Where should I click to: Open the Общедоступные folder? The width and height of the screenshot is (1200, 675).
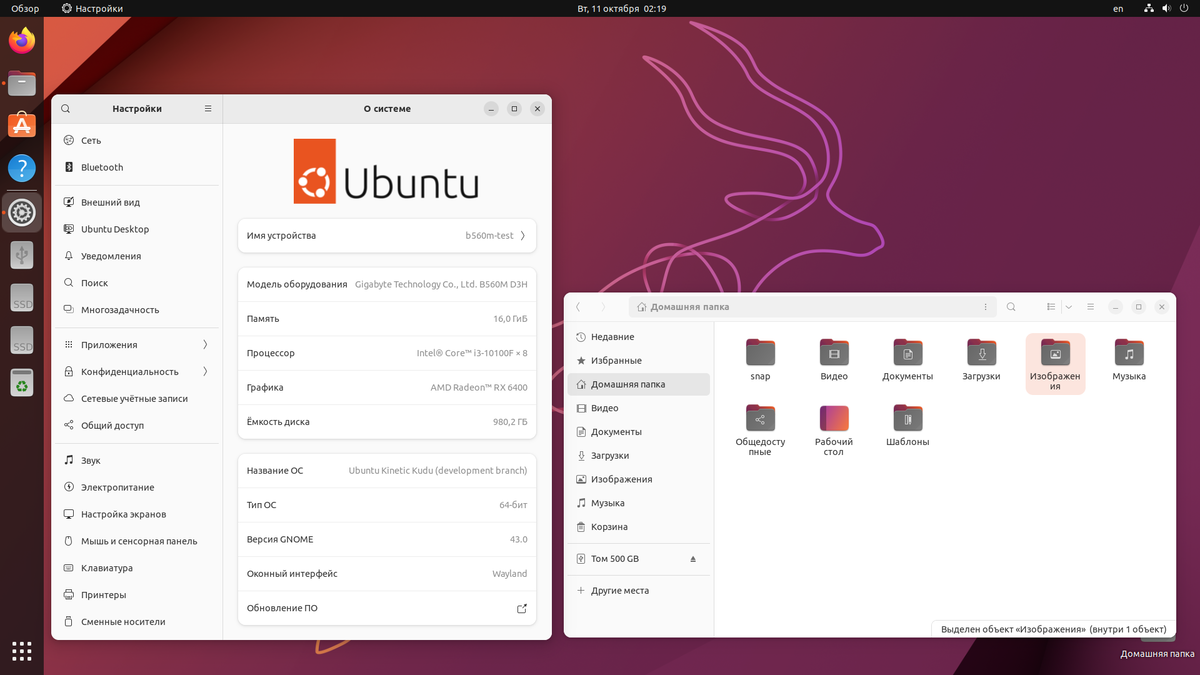[760, 431]
